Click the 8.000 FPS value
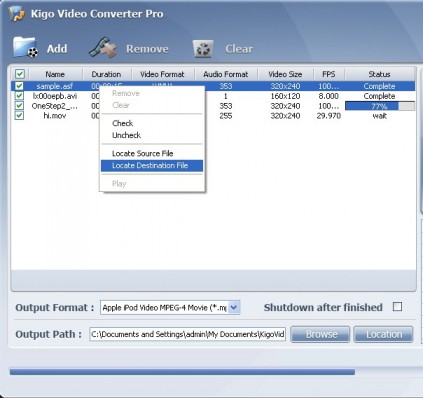This screenshot has height=398, width=423. [329, 96]
